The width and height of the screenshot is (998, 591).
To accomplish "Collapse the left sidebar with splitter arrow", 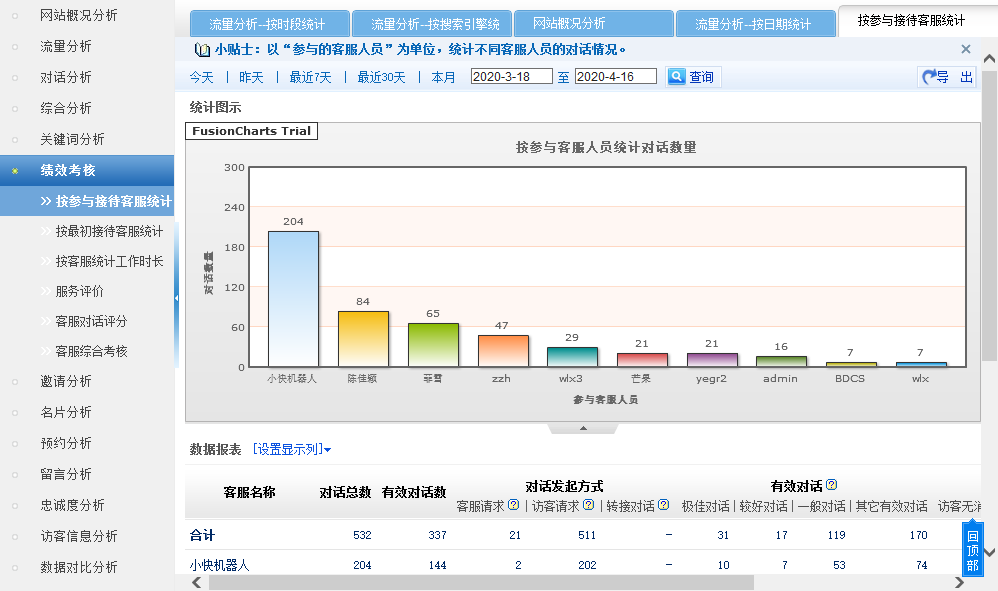I will click(177, 298).
